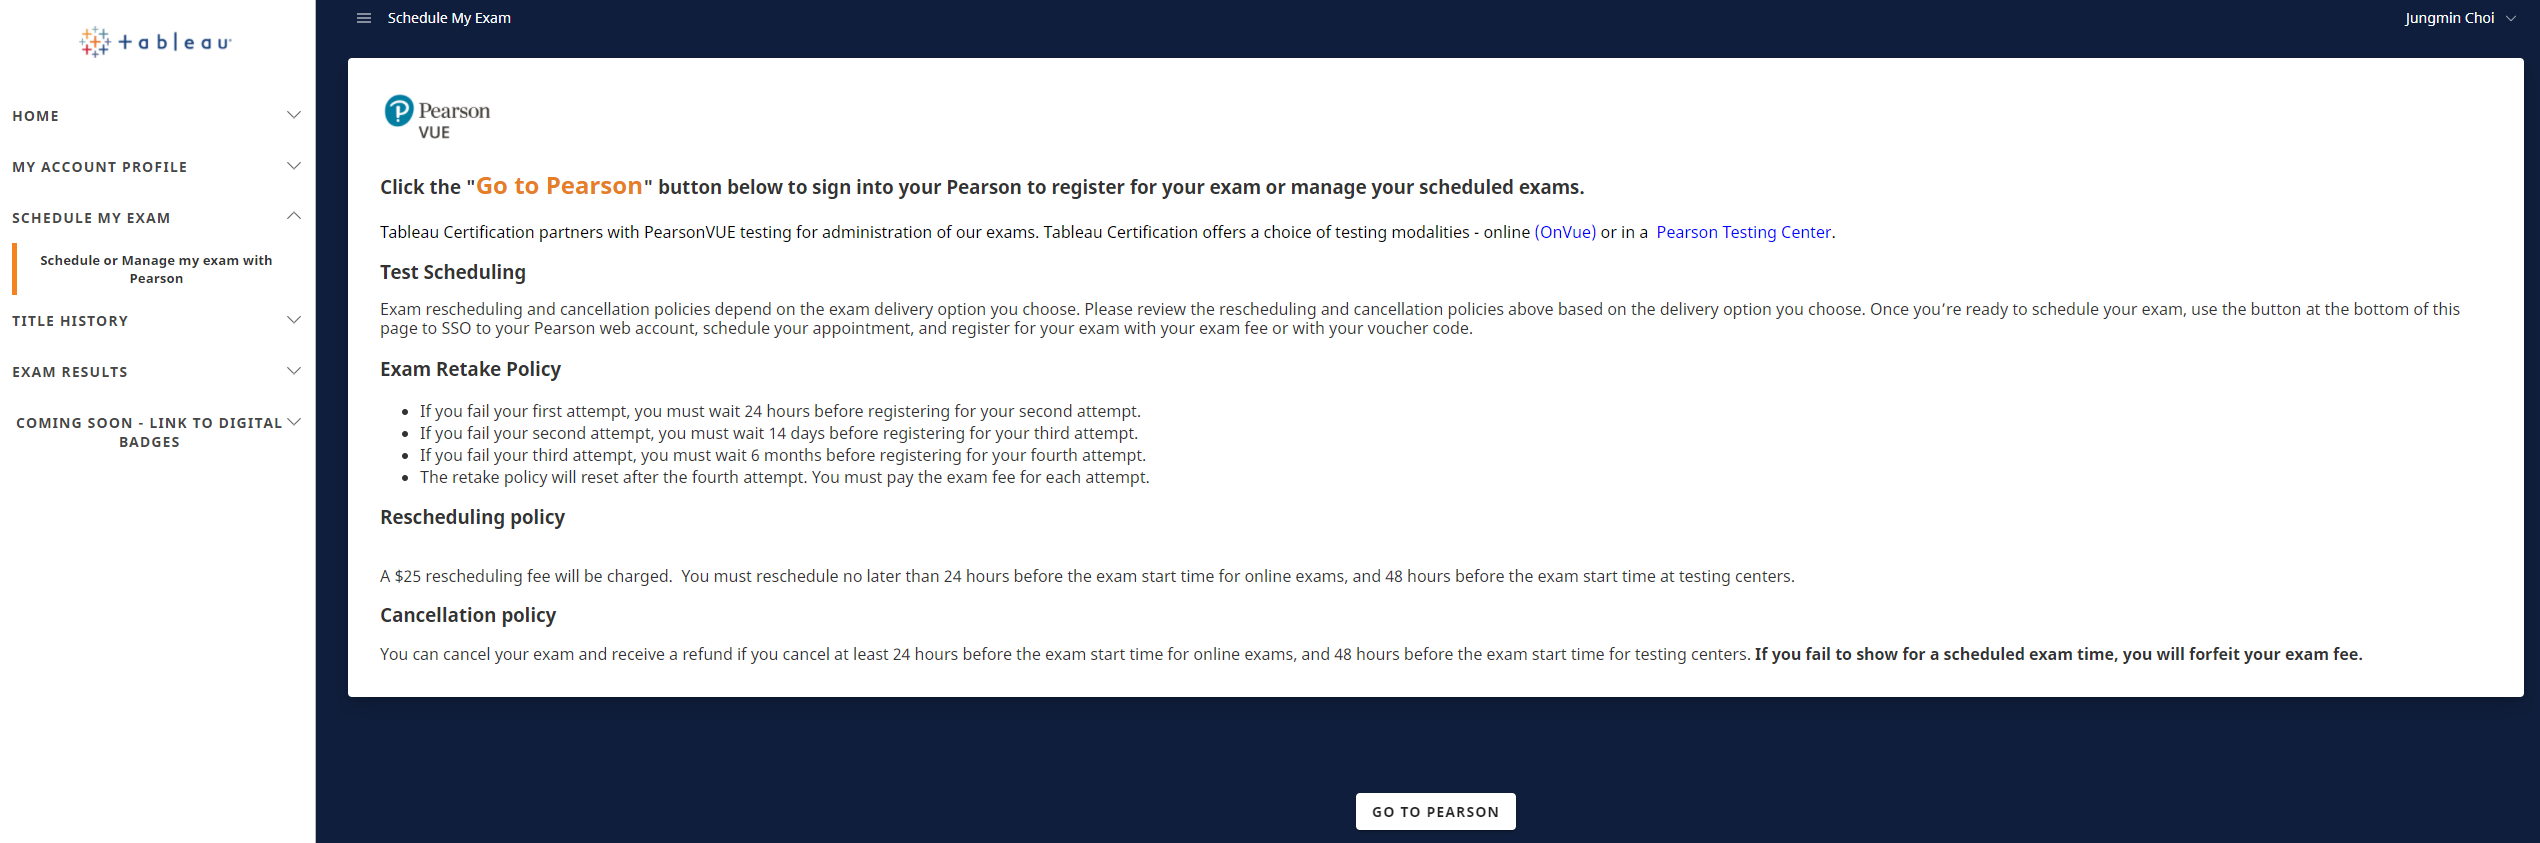The width and height of the screenshot is (2540, 843).
Task: Click the Cancellation policy heading
Action: click(x=468, y=615)
